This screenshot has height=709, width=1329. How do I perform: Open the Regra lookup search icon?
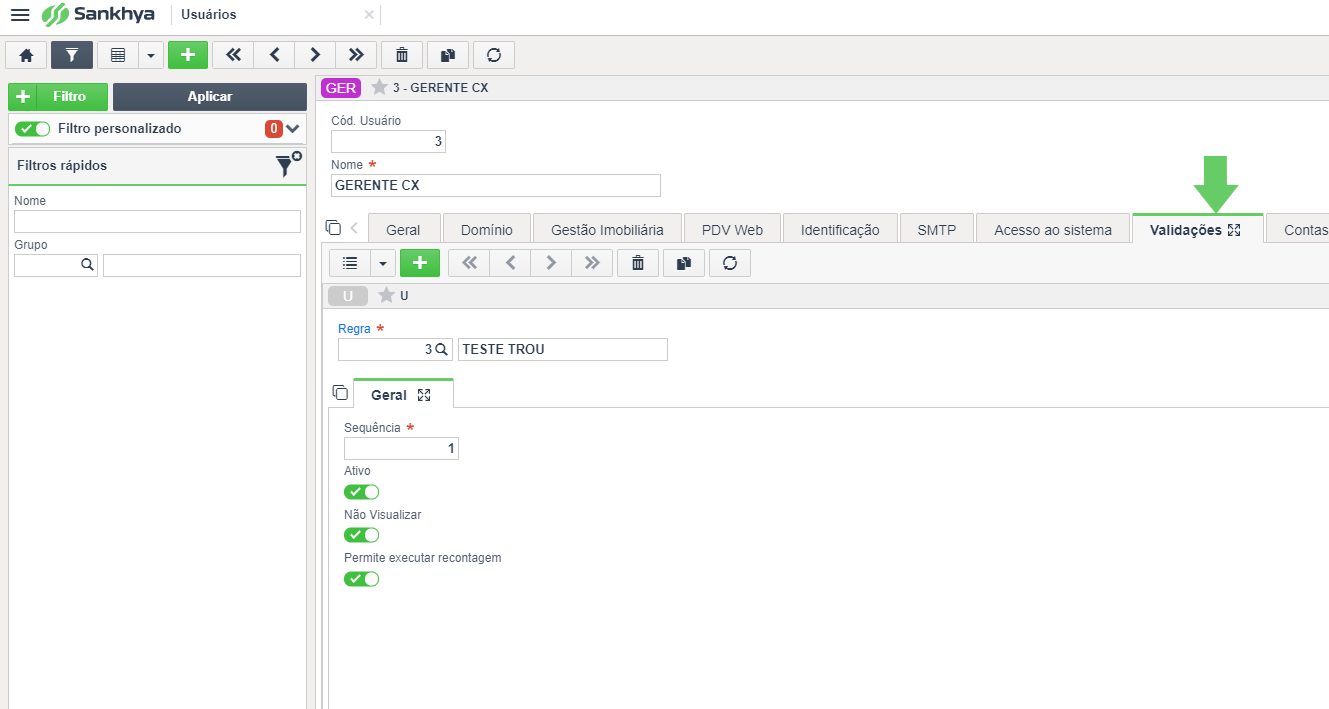pyautogui.click(x=441, y=349)
